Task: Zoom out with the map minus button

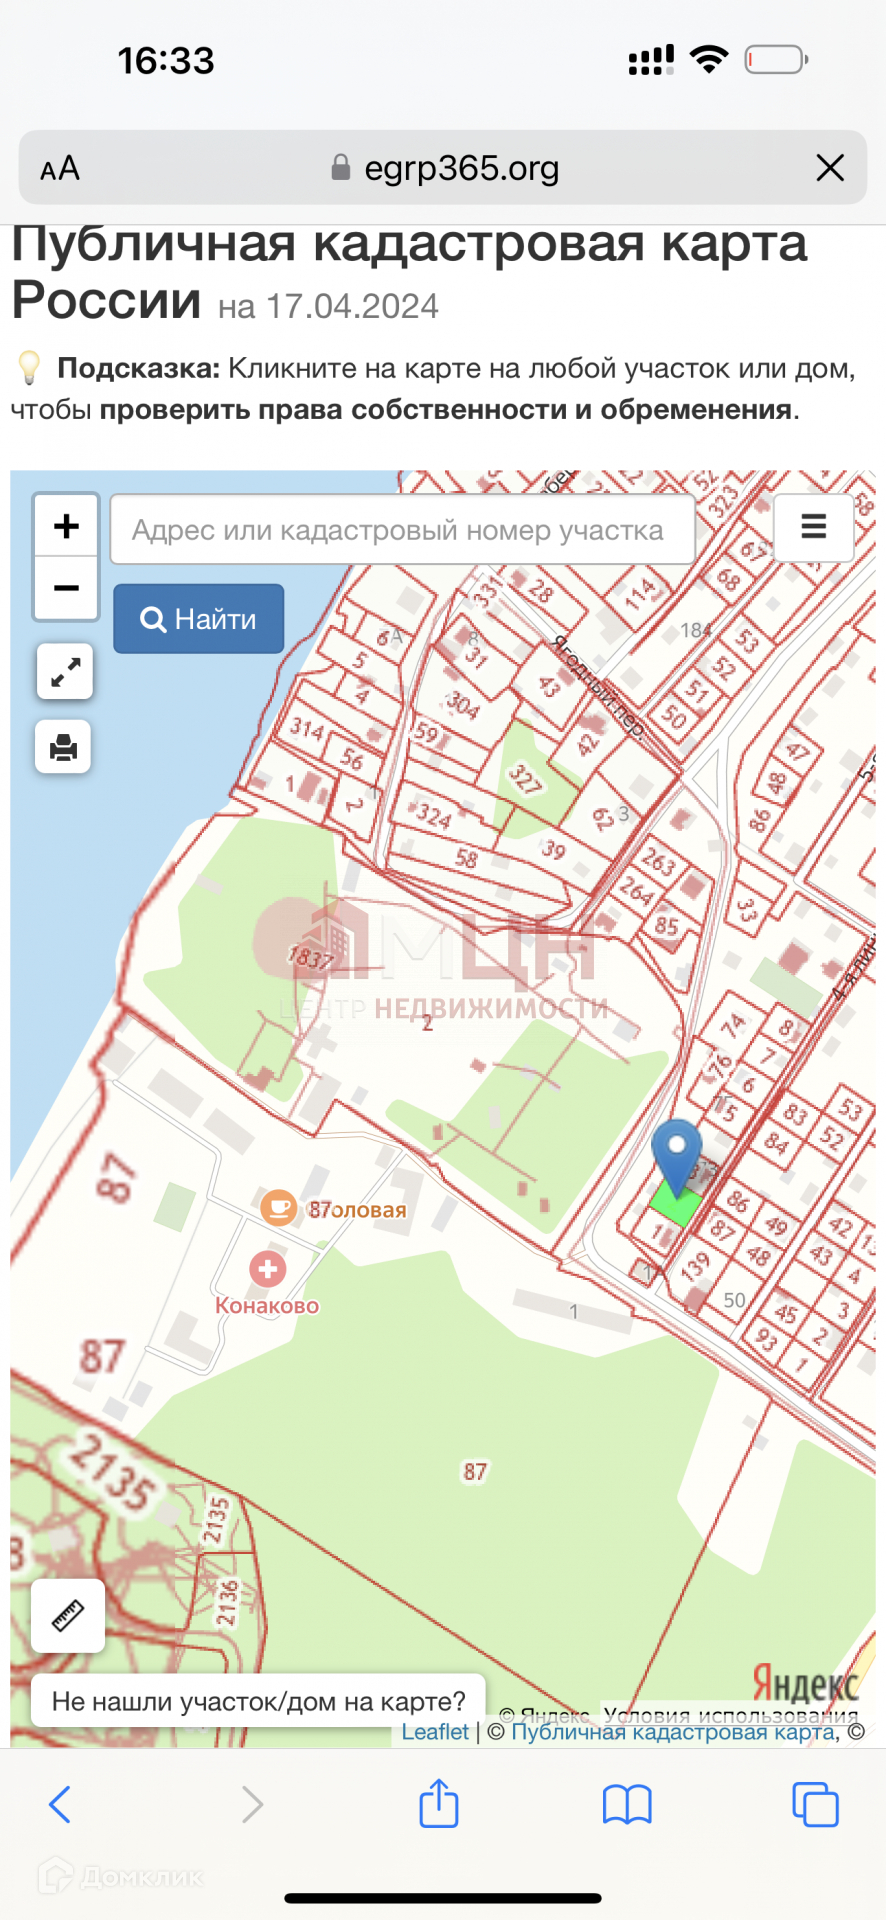Action: coord(66,588)
